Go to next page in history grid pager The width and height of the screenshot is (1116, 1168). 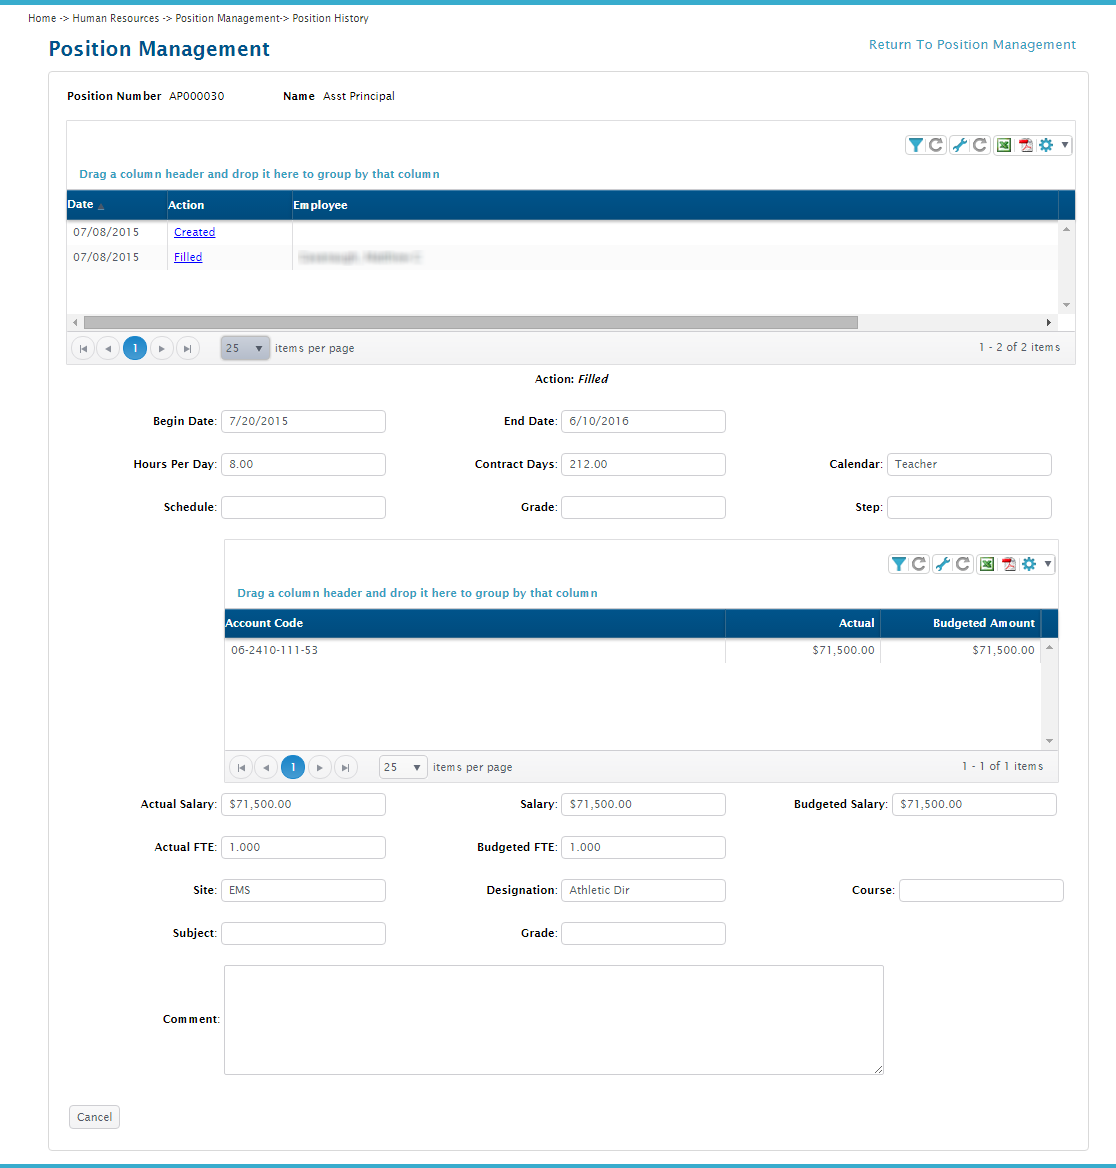[162, 349]
